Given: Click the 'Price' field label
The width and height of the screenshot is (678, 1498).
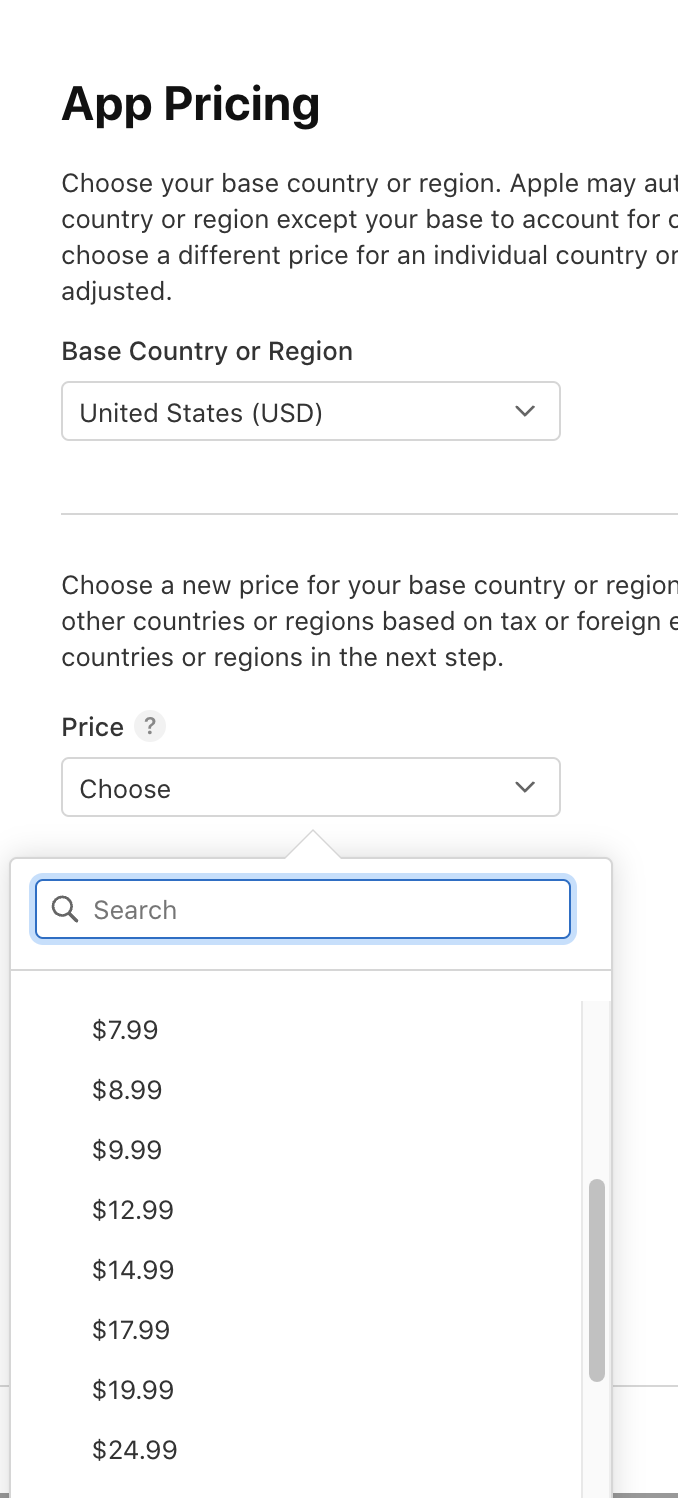Looking at the screenshot, I should [x=93, y=727].
